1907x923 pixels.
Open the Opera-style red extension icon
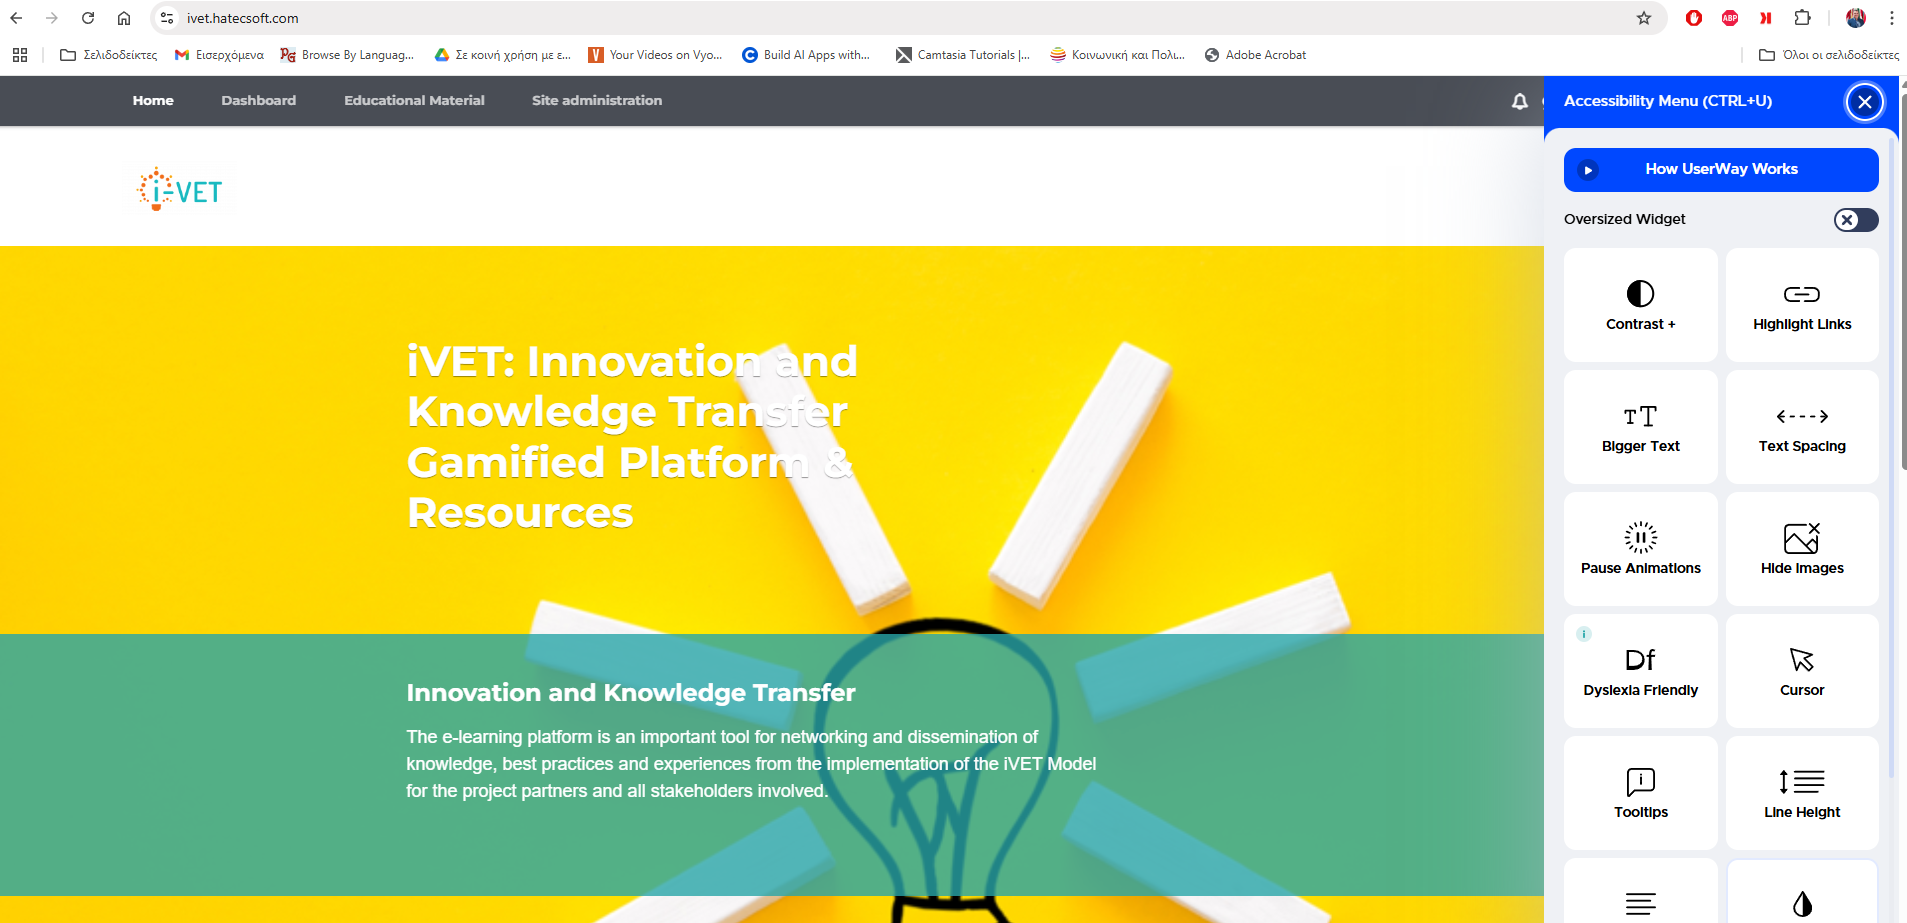coord(1694,18)
